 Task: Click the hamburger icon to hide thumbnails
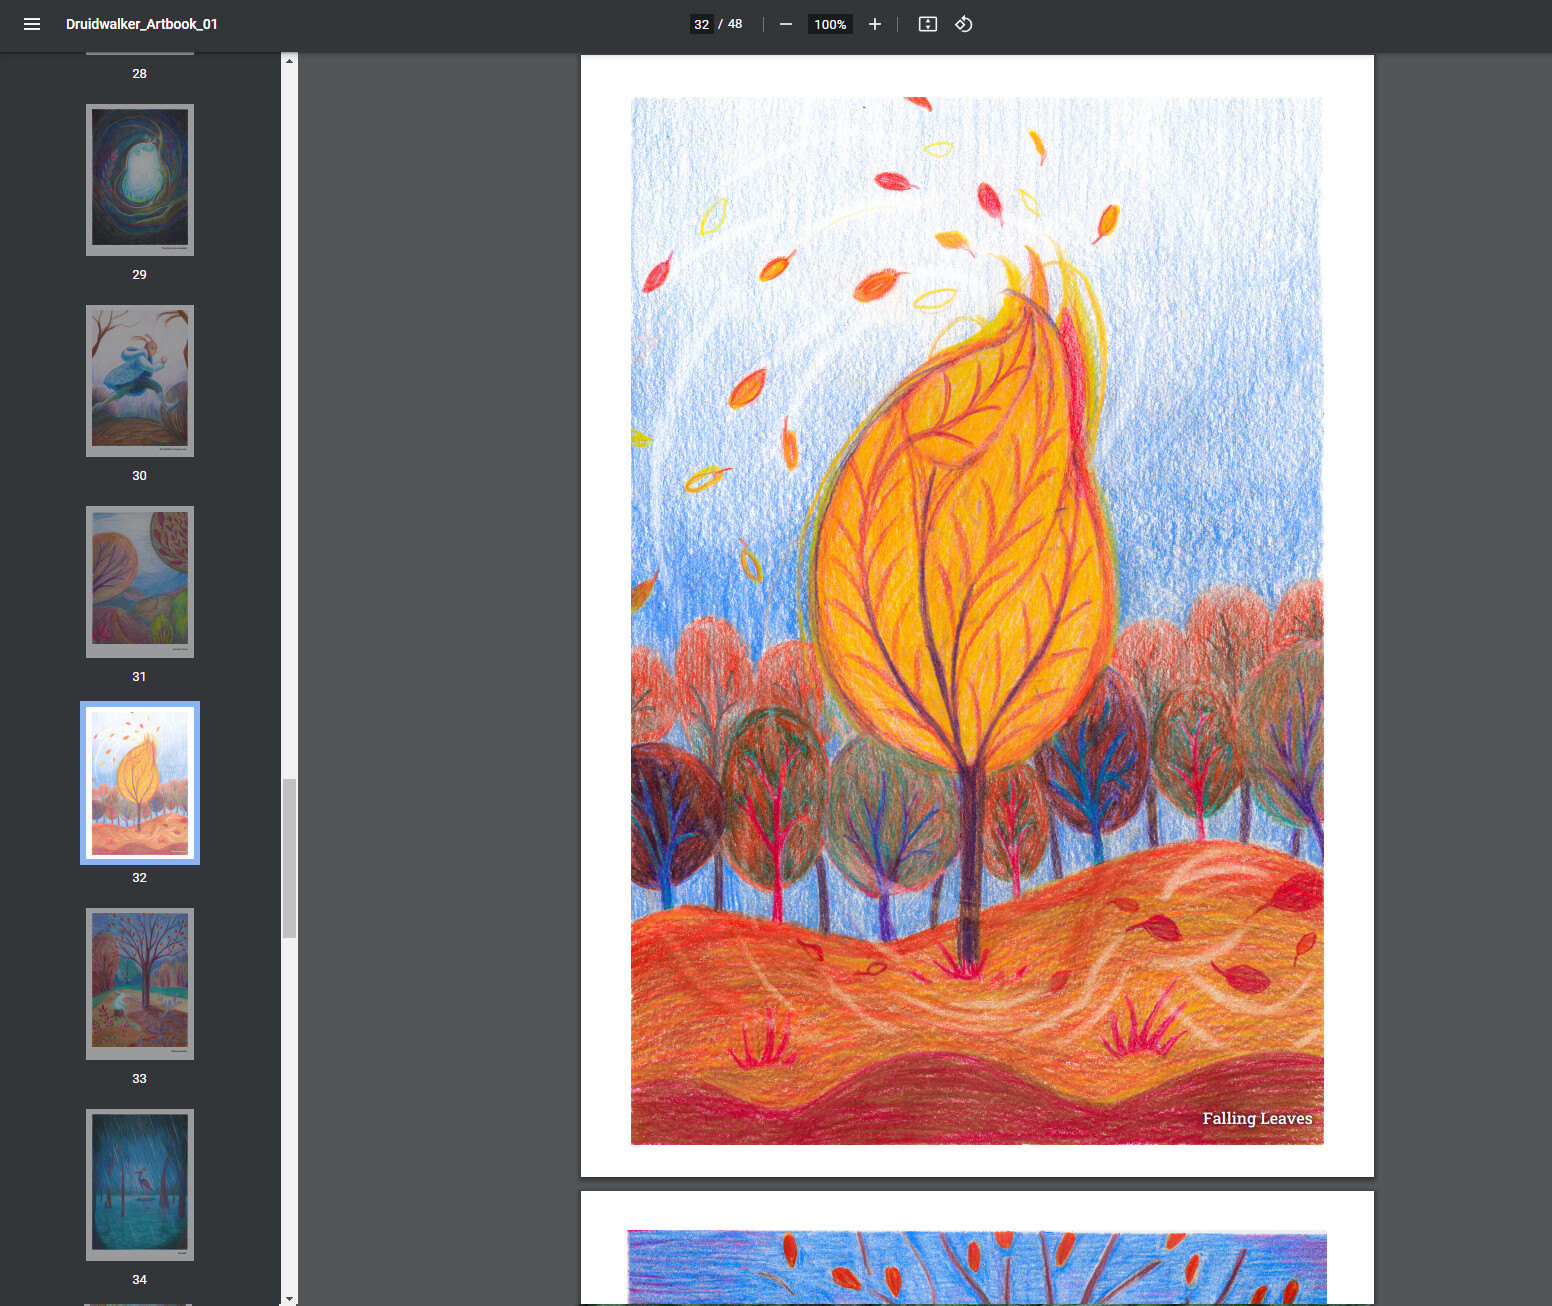[32, 24]
